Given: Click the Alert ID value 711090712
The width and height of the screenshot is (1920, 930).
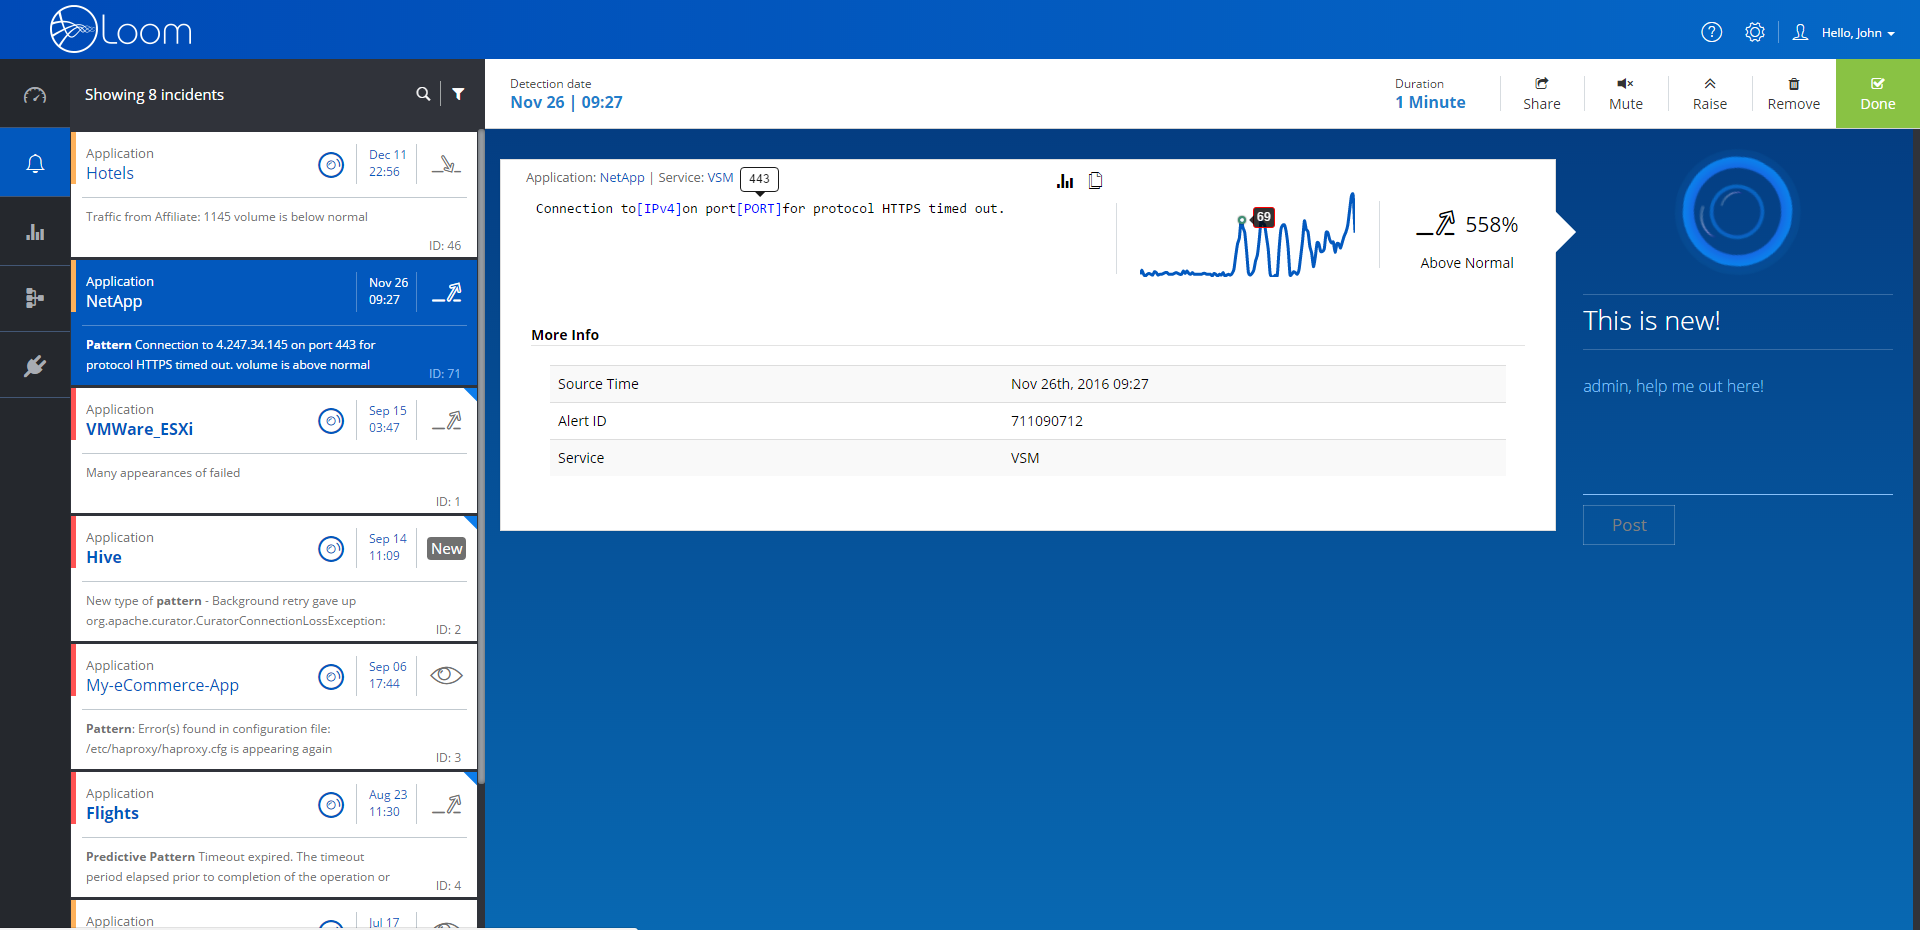Looking at the screenshot, I should pos(1047,421).
